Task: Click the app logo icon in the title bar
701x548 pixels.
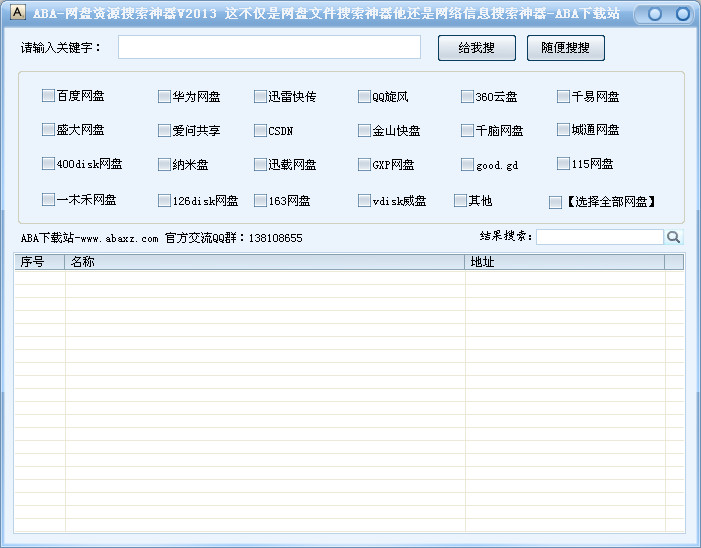Action: [17, 12]
